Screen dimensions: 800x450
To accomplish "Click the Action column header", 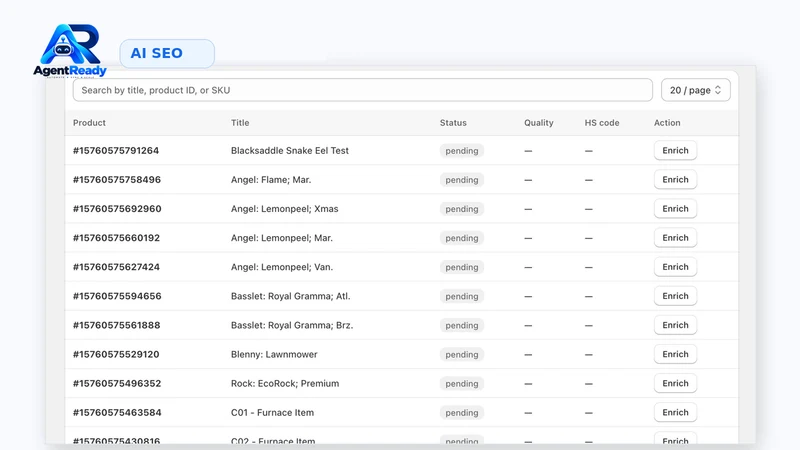I will [667, 122].
